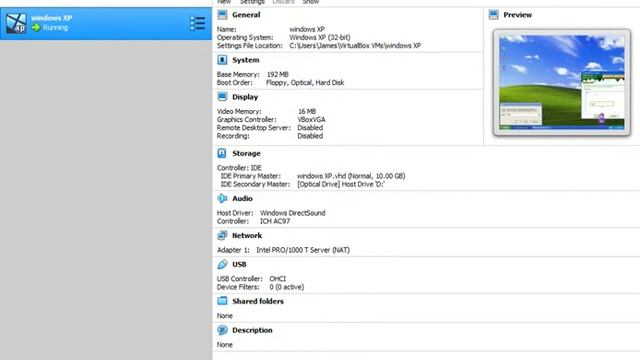Click the System section chip icon
Viewport: 640px width, 360px height.
222,60
